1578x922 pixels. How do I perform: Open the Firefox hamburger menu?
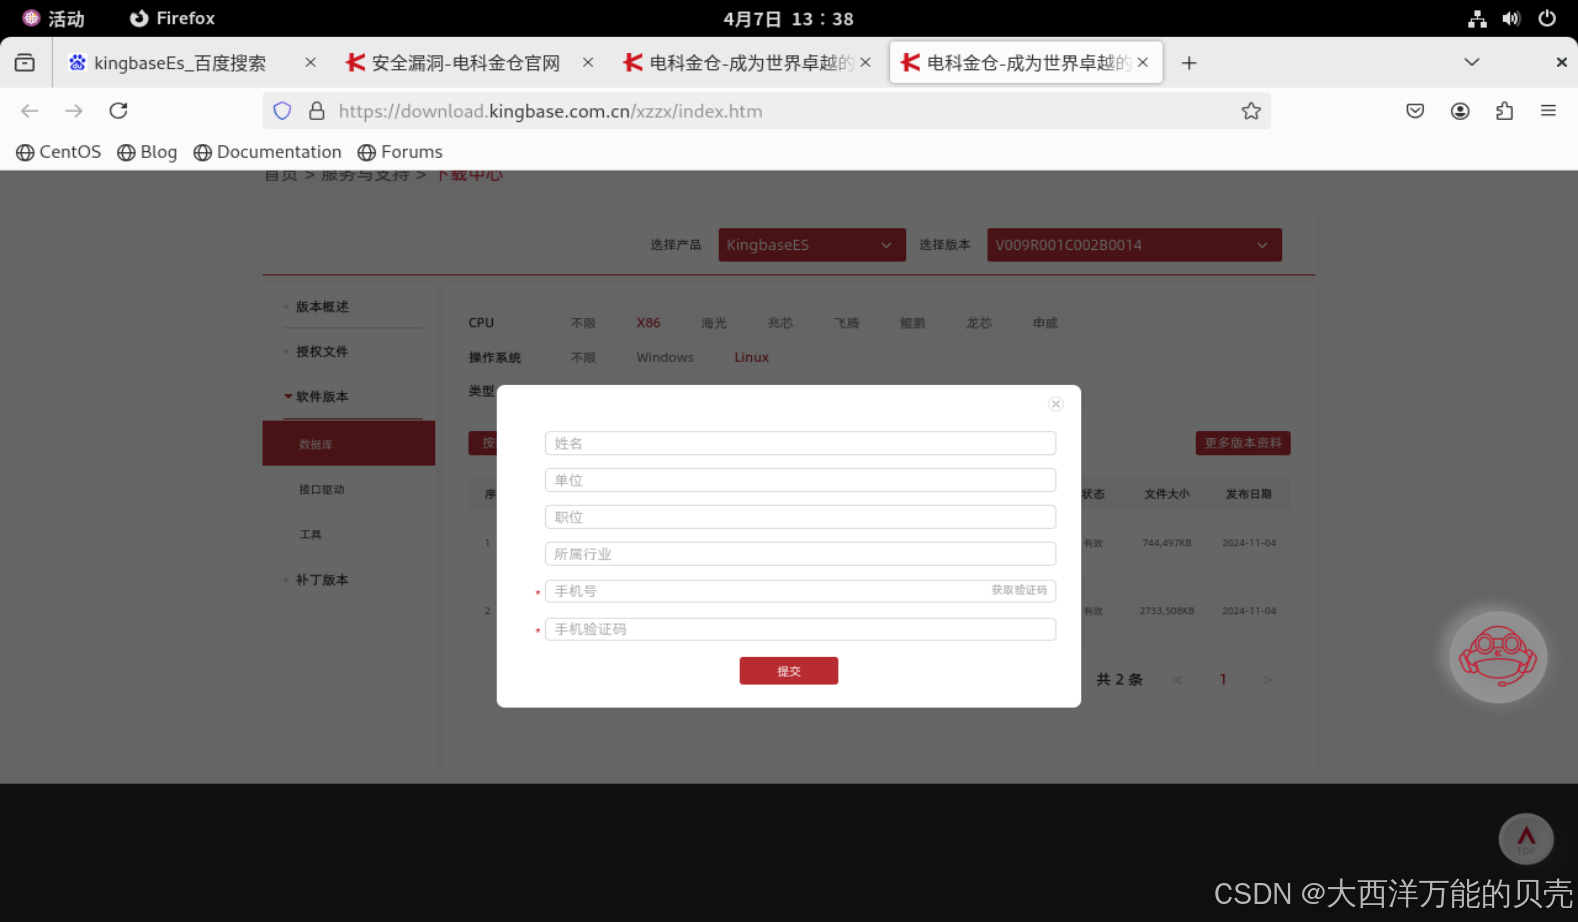(x=1548, y=111)
